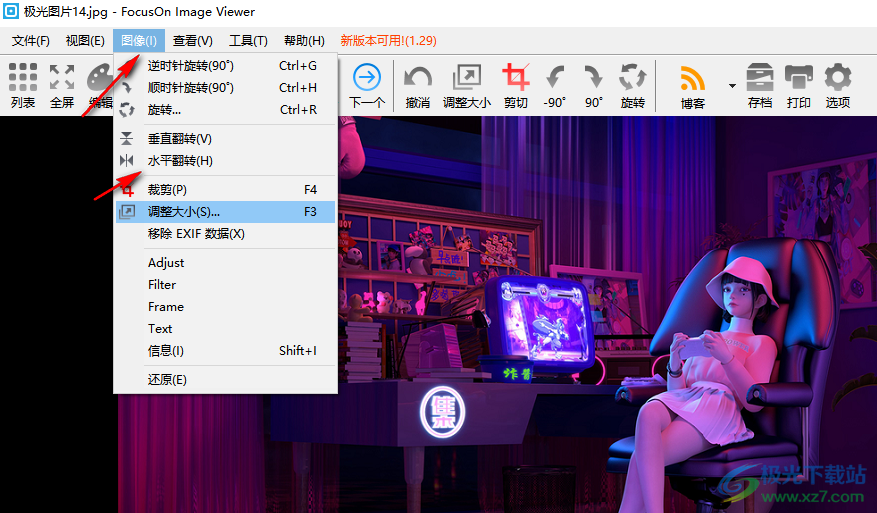Close the 图像(I) menu
This screenshot has height=513, width=877.
139,41
